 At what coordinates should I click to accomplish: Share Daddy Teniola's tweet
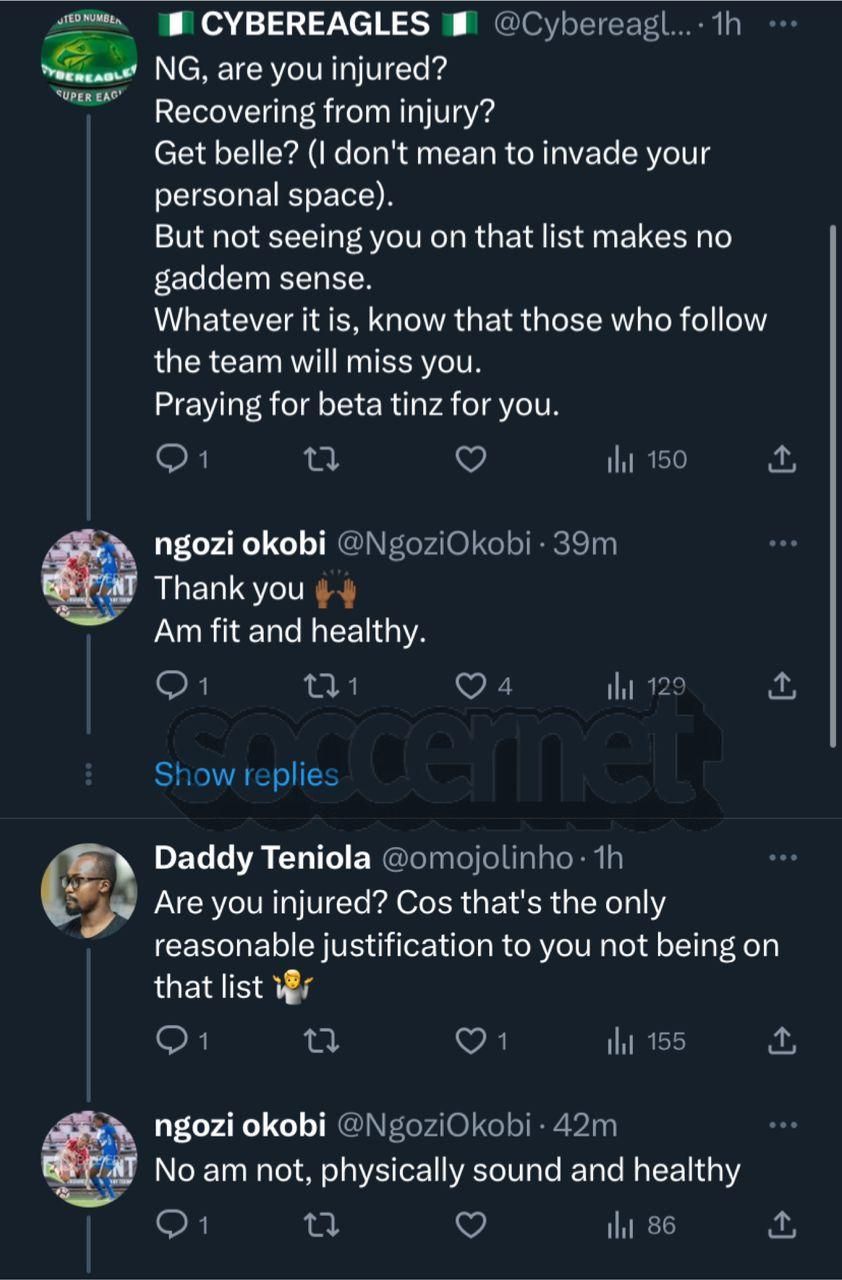tap(782, 1041)
